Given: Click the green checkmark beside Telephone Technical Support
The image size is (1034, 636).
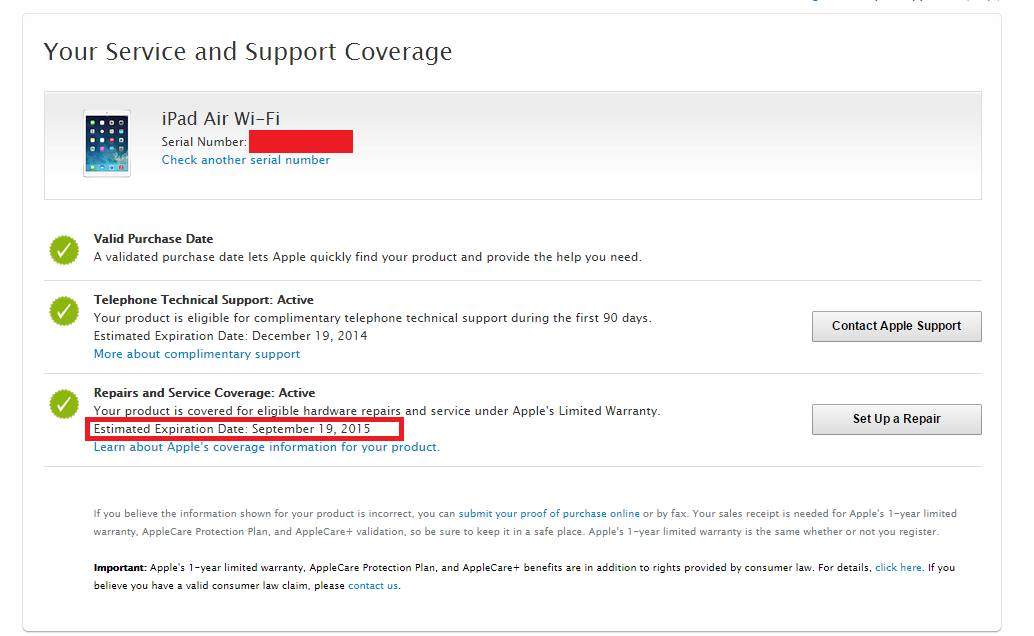Looking at the screenshot, I should pyautogui.click(x=64, y=311).
